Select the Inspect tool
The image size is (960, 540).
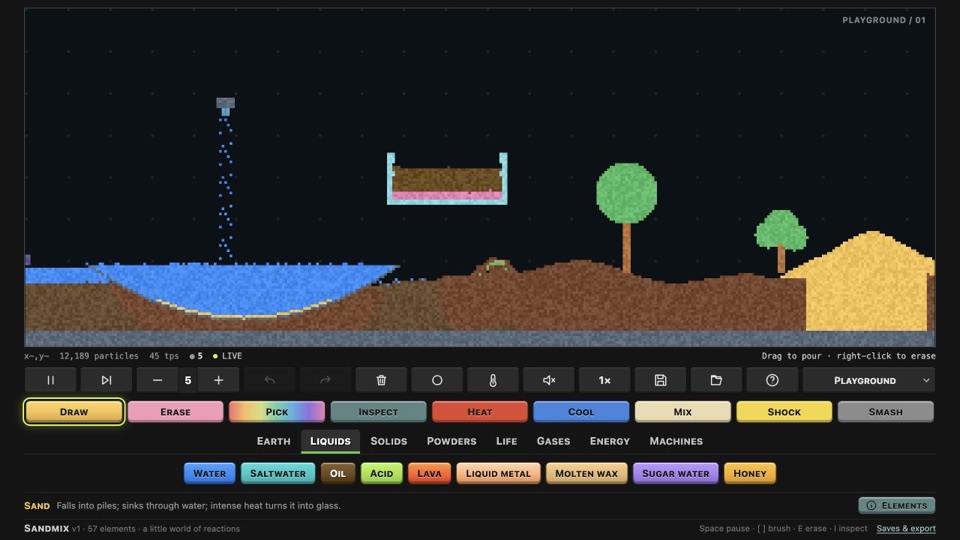pyautogui.click(x=378, y=411)
